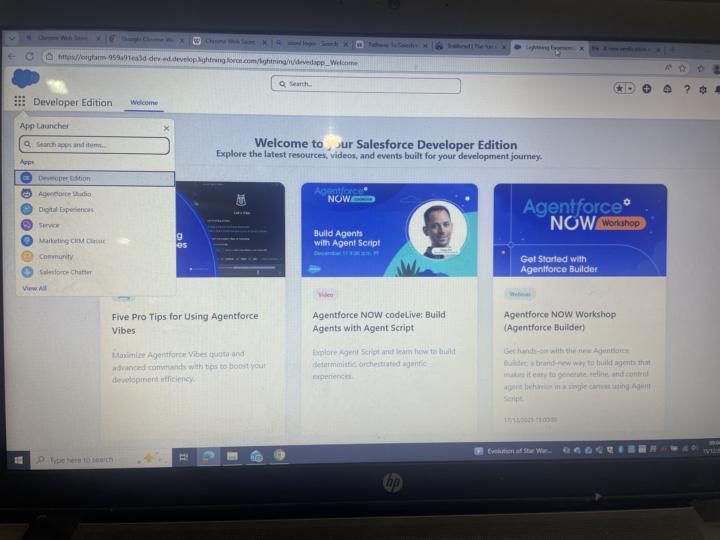This screenshot has width=720, height=540.
Task: Select the Welcome navigation tab
Action: point(144,102)
